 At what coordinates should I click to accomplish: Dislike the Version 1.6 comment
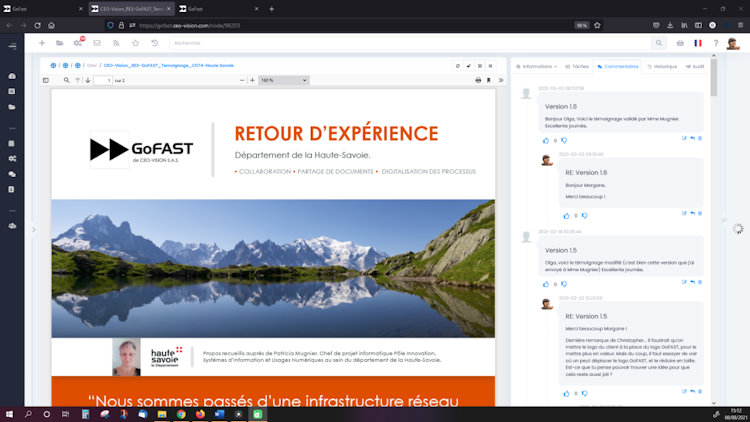564,141
